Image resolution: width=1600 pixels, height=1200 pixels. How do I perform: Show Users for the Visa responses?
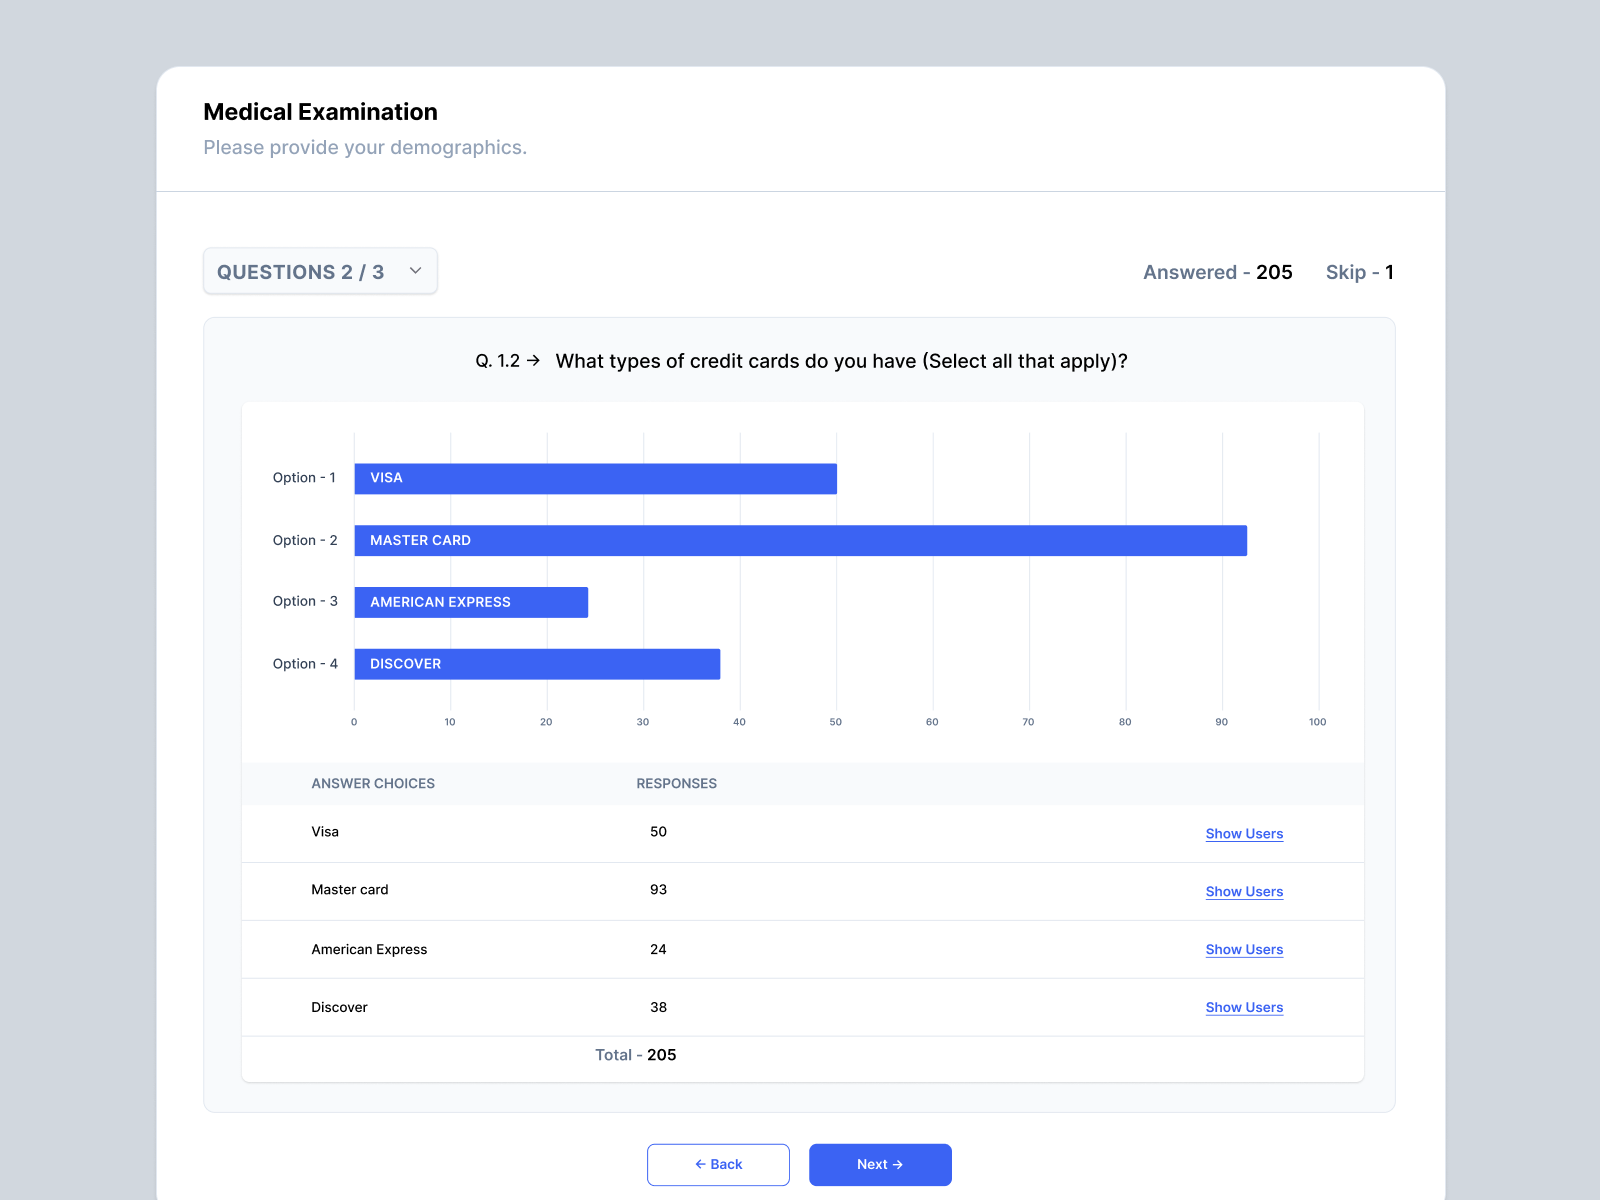[x=1244, y=833]
